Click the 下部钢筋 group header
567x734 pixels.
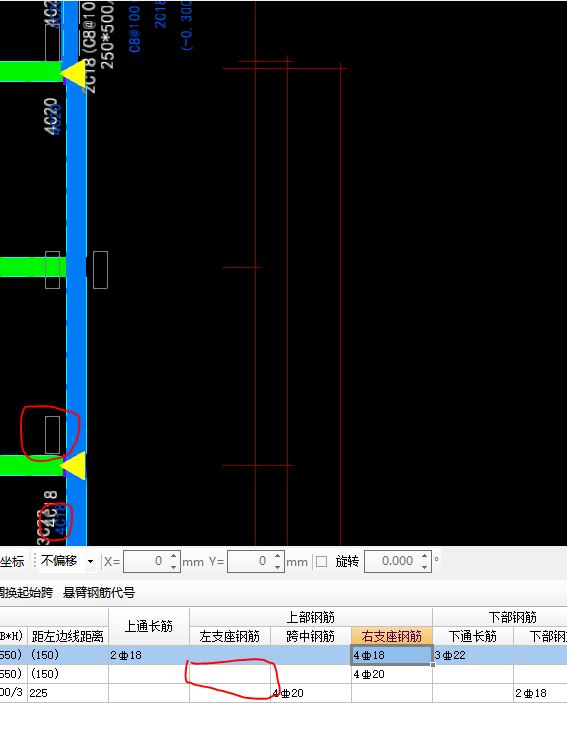tap(513, 617)
